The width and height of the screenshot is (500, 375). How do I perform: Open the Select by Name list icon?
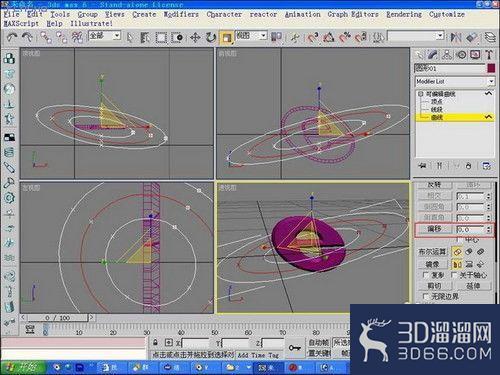pyautogui.click(x=145, y=38)
